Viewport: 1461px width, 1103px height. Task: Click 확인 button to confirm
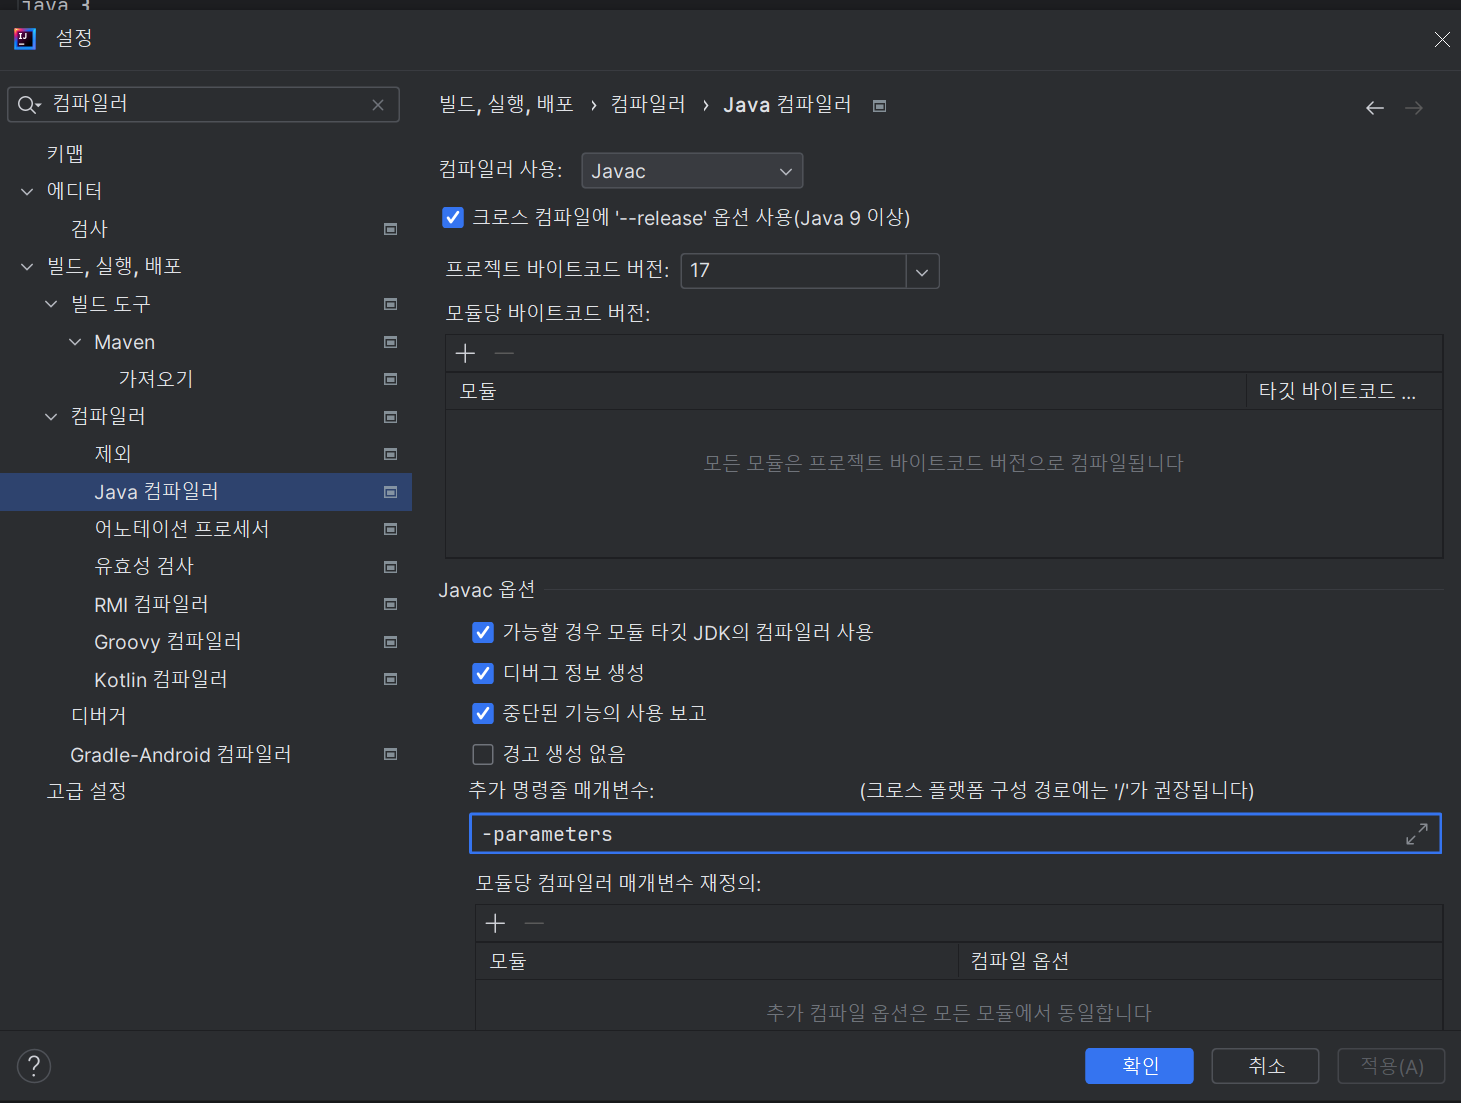tap(1139, 1066)
